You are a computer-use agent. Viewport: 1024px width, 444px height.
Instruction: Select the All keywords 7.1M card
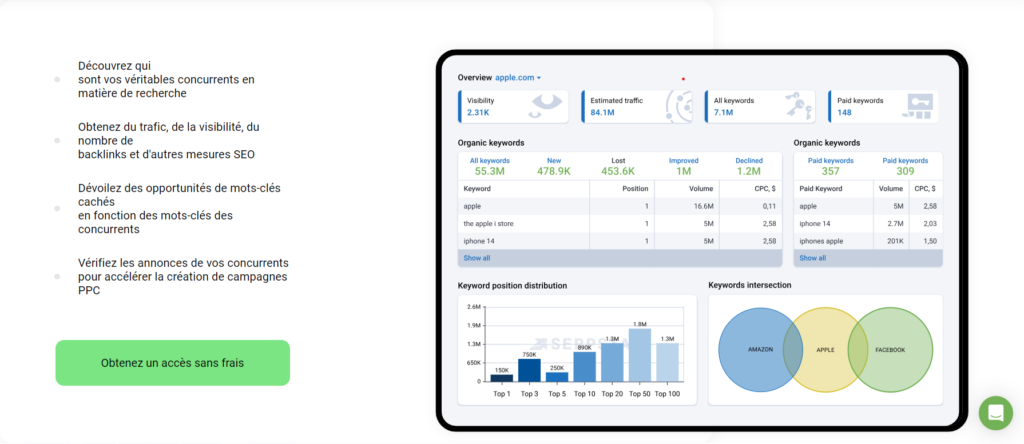760,106
